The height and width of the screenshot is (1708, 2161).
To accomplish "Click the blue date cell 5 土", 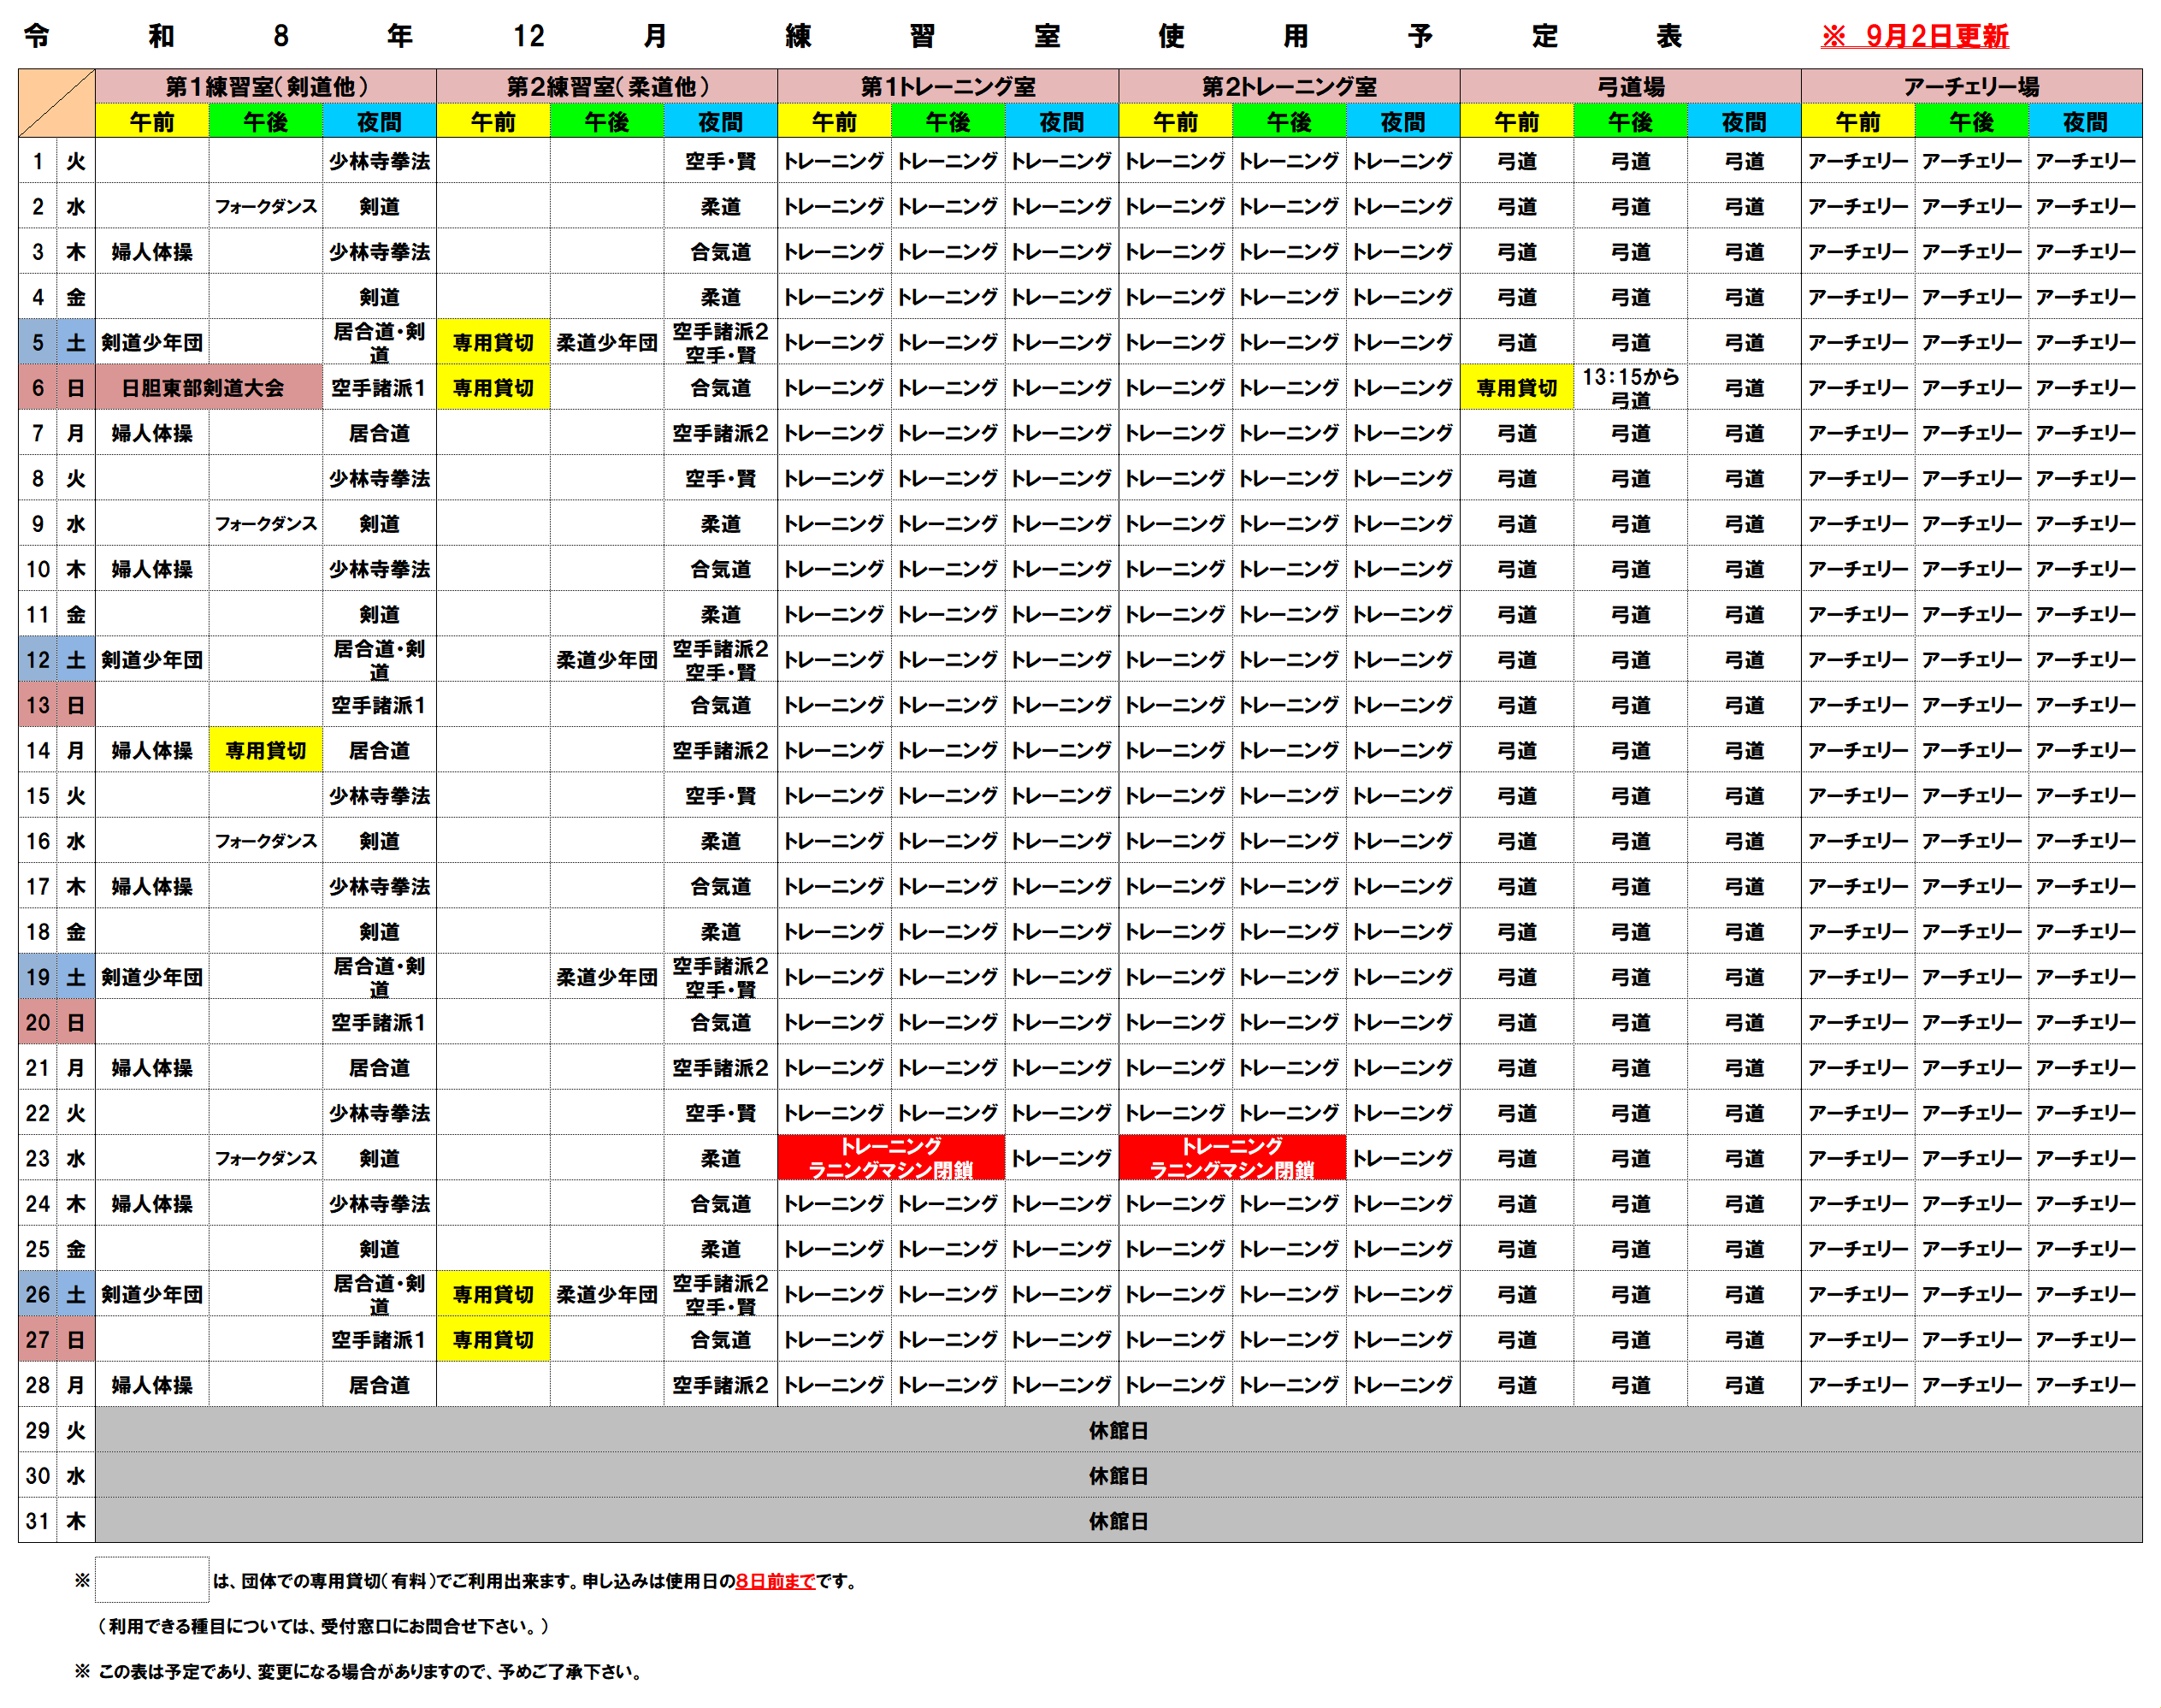I will (x=57, y=342).
